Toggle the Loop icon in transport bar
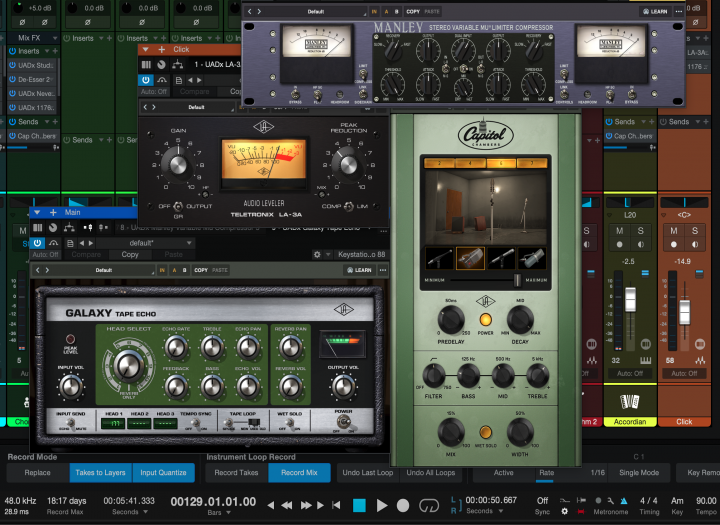720x525 pixels. click(x=430, y=506)
